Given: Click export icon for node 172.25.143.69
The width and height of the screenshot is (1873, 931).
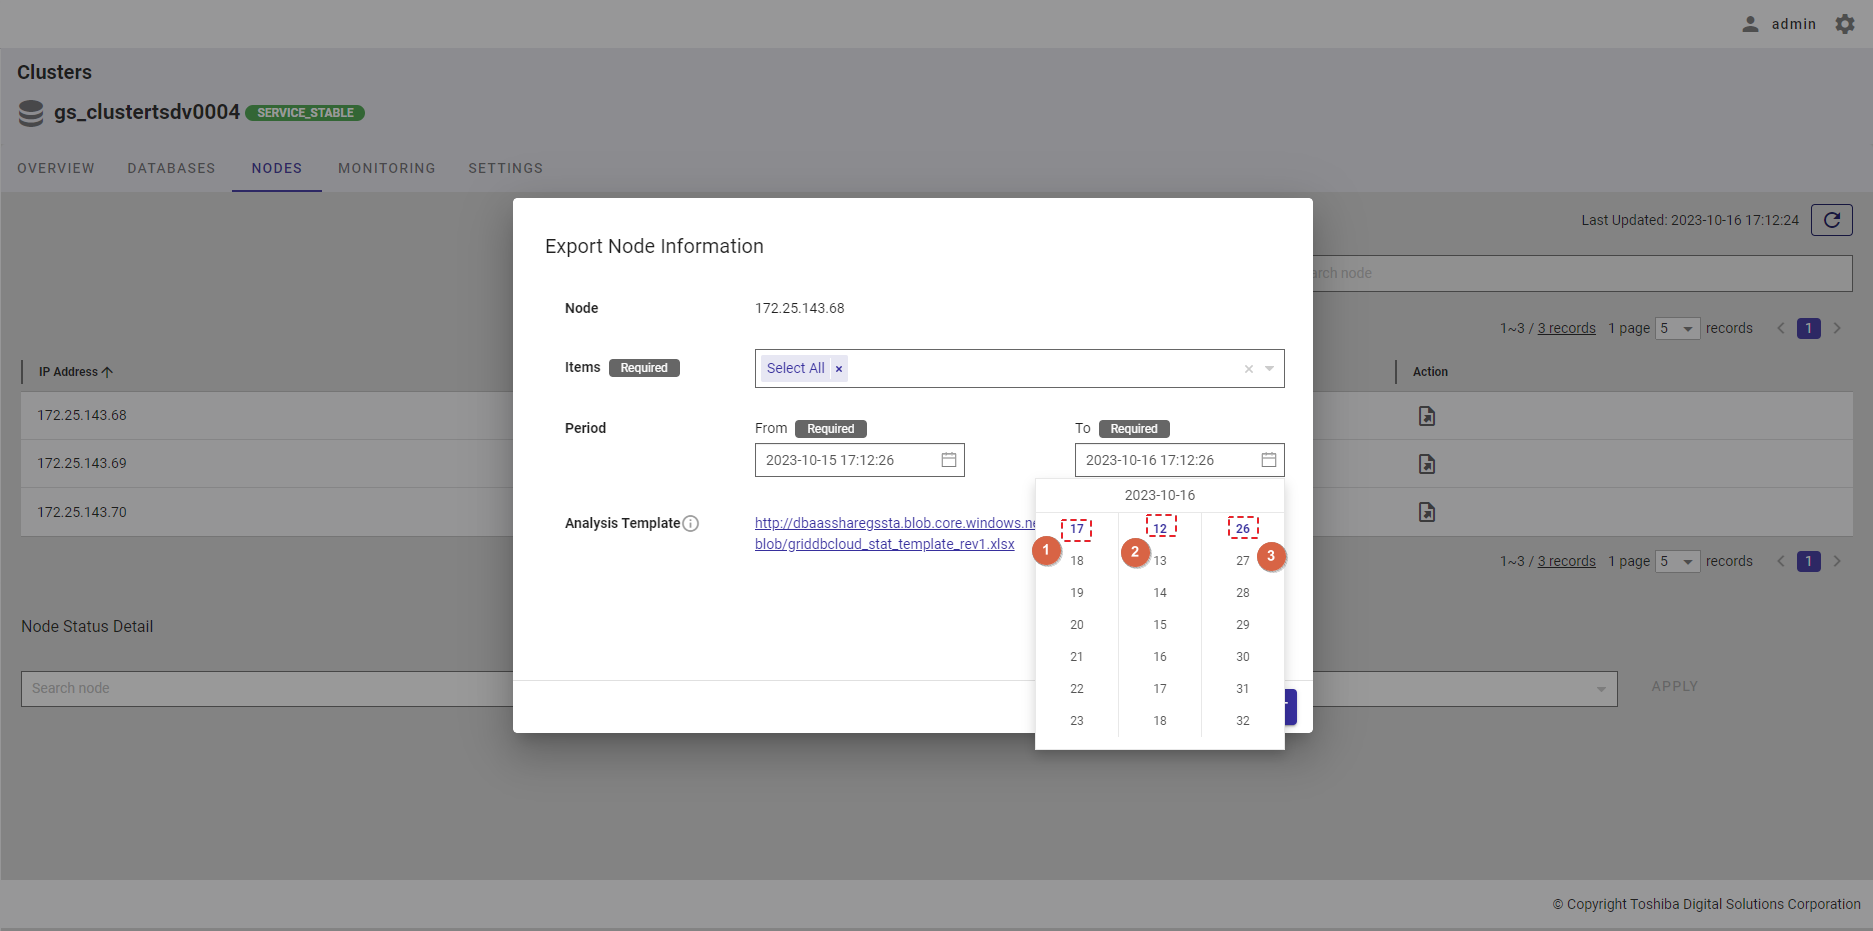Looking at the screenshot, I should (1427, 464).
